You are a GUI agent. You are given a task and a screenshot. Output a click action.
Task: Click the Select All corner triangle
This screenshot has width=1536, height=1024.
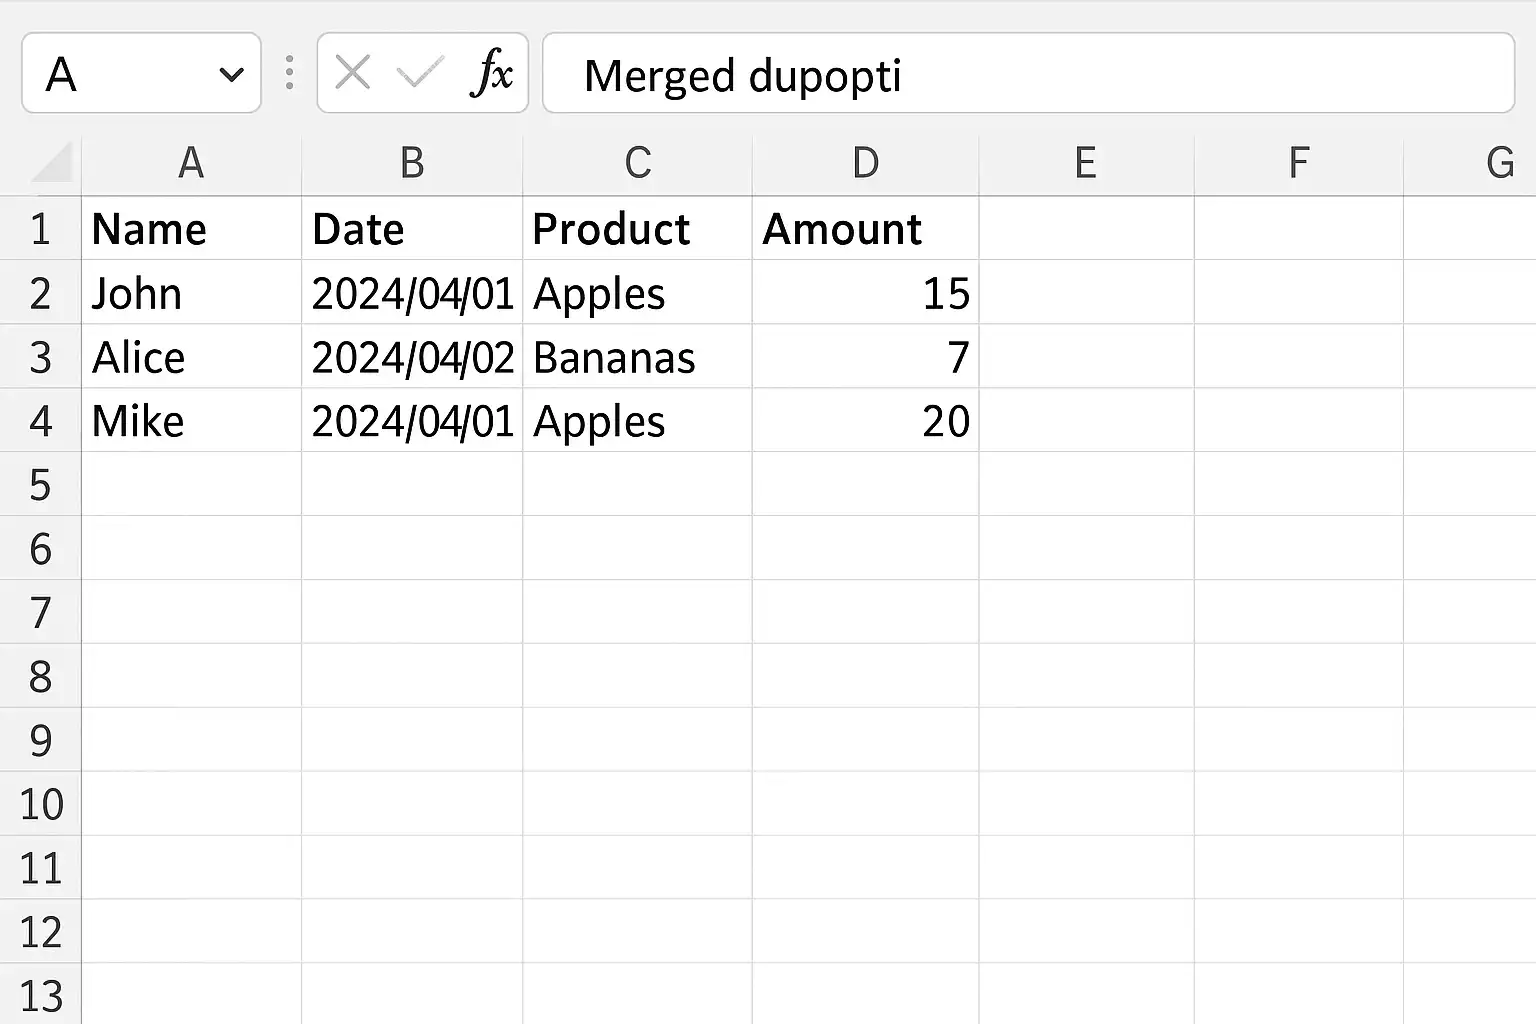[52, 164]
